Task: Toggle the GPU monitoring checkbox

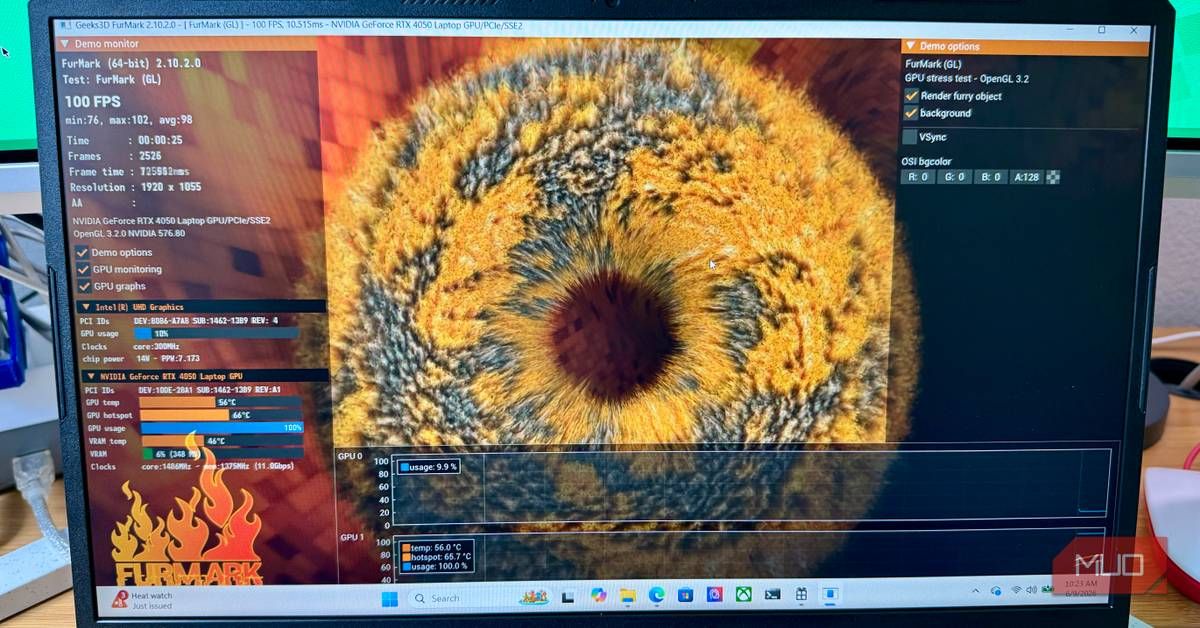Action: 83,269
